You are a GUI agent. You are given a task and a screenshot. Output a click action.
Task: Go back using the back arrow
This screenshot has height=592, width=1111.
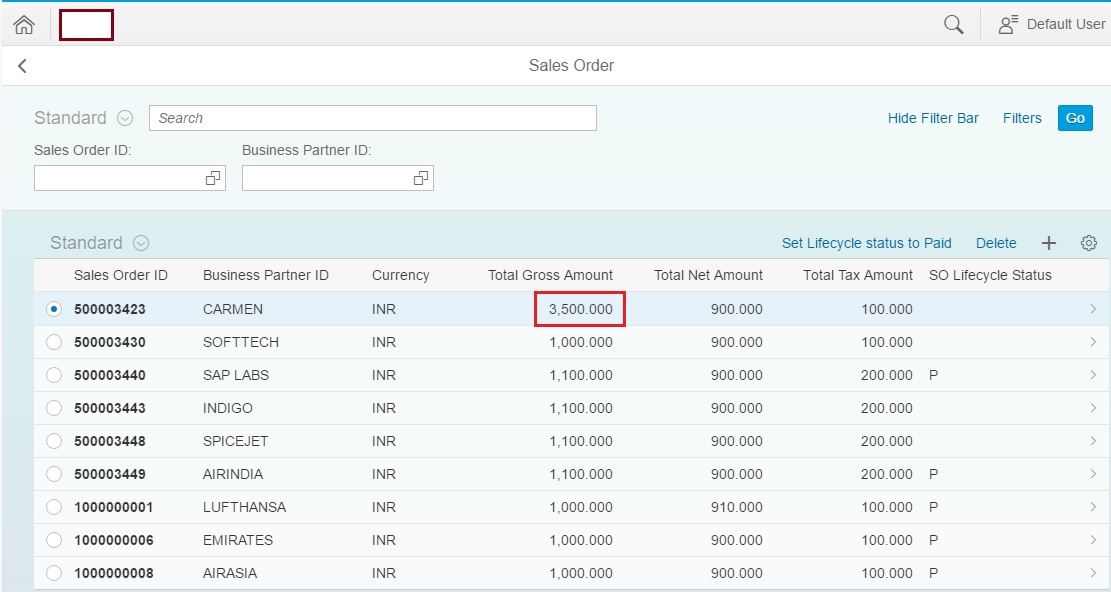point(21,65)
